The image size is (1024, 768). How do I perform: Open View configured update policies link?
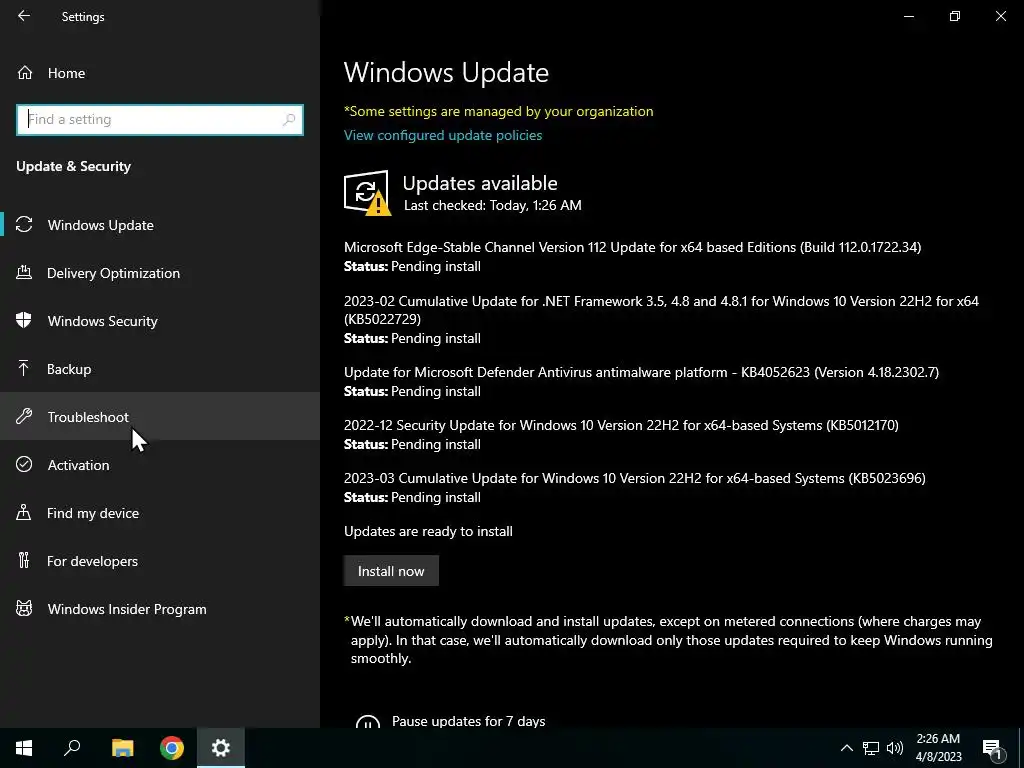click(443, 135)
